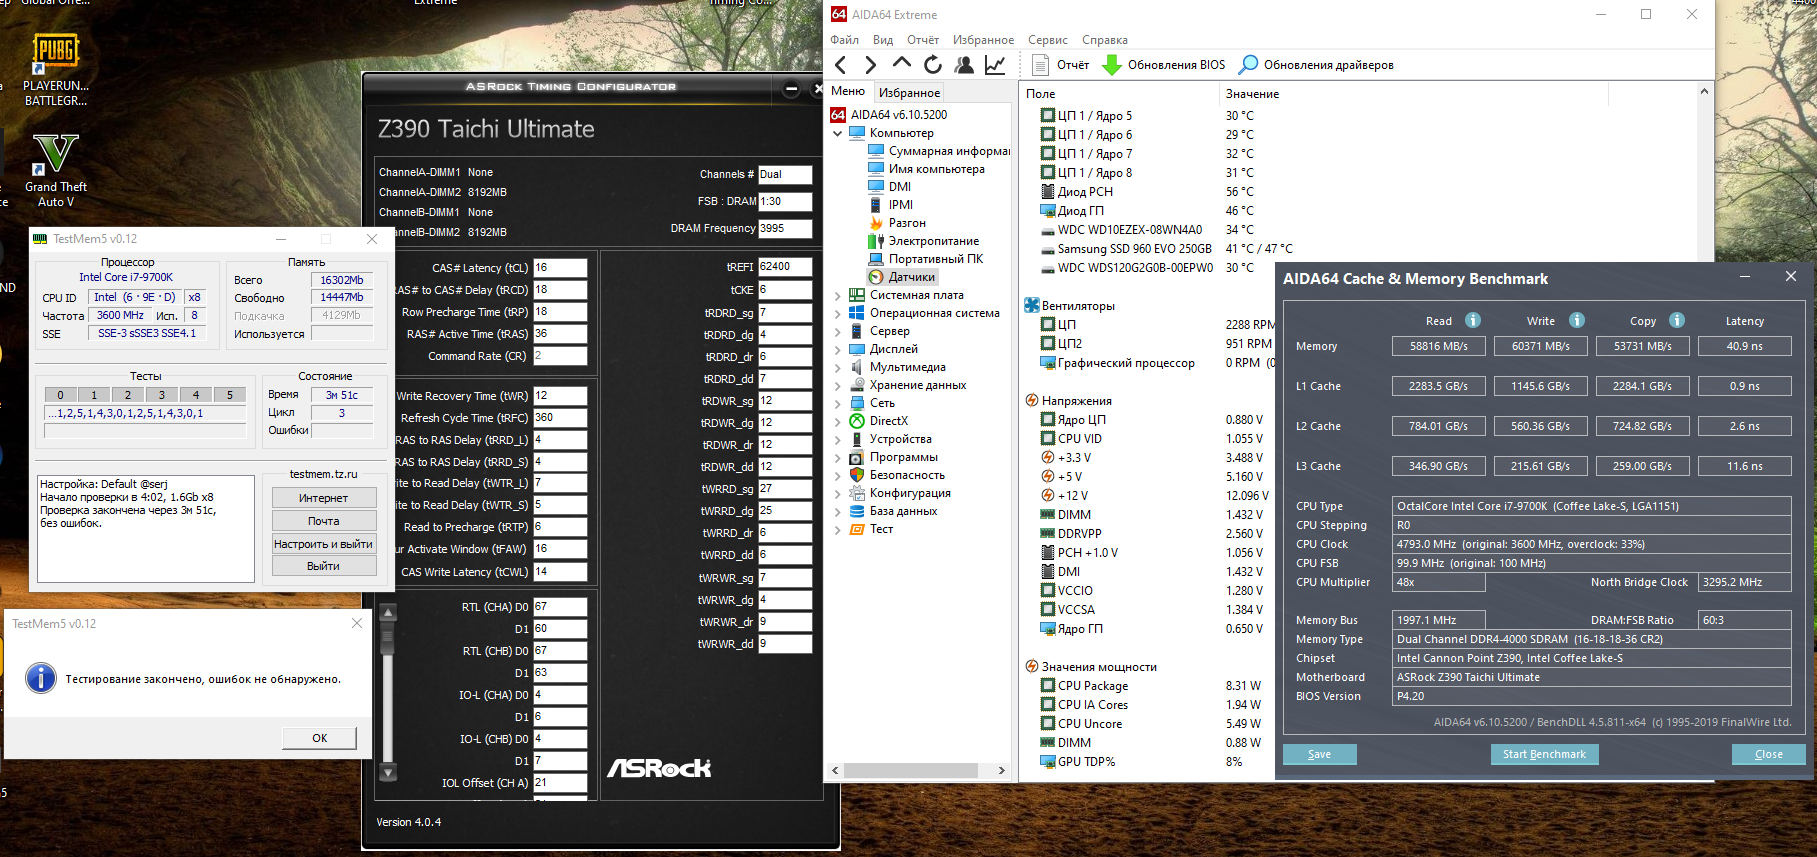The height and width of the screenshot is (857, 1817).
Task: Open the user icon in AIDA64 toolbar
Action: [x=964, y=65]
